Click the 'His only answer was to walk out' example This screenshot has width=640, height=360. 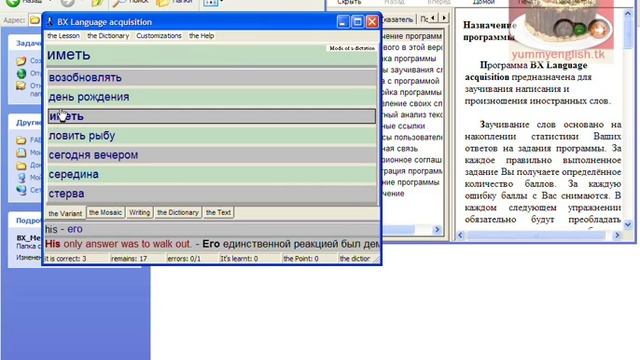[118, 244]
